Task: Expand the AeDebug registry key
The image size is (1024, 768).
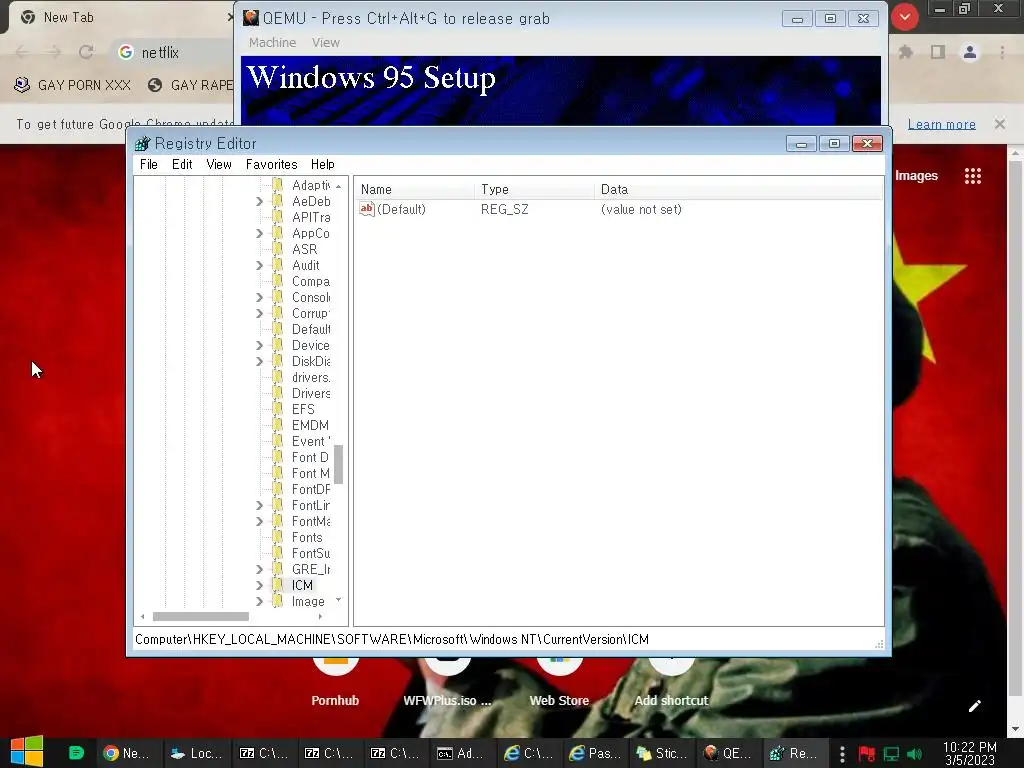Action: pyautogui.click(x=259, y=201)
